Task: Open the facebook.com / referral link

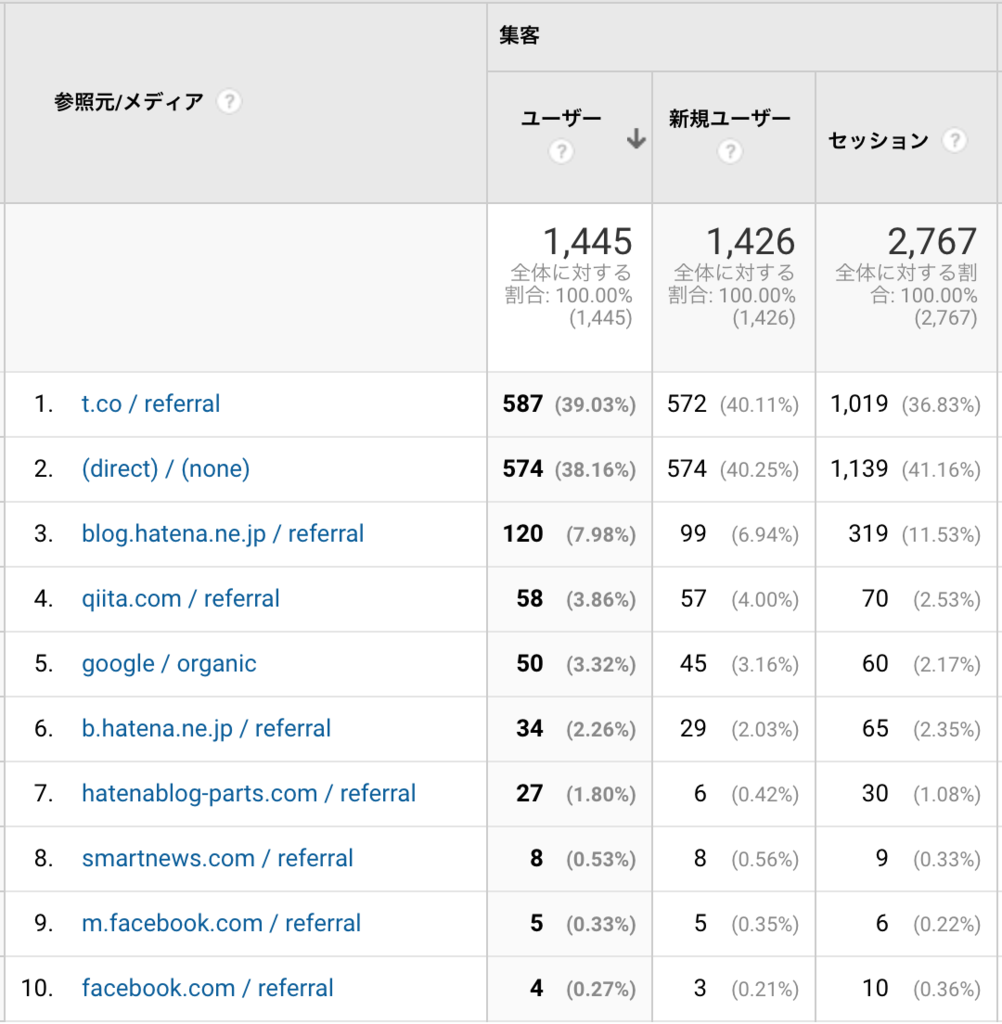Action: (x=208, y=988)
